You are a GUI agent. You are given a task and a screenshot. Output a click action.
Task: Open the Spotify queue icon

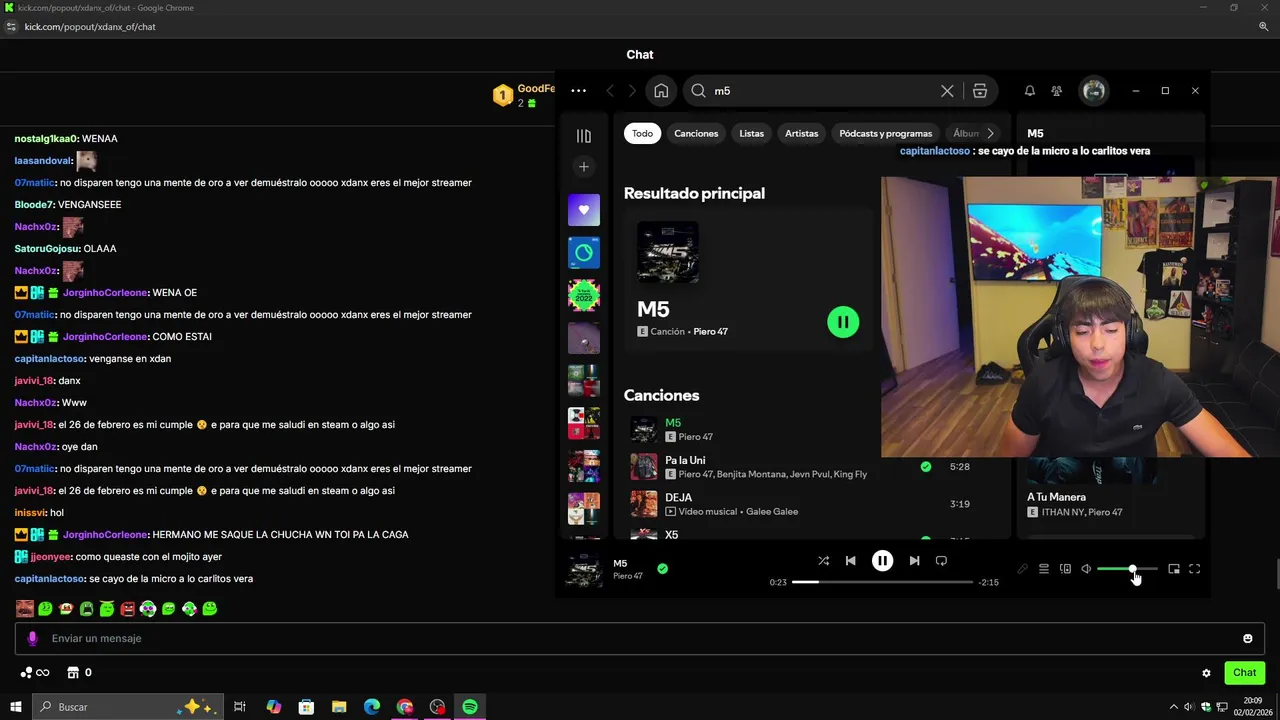click(x=1043, y=569)
